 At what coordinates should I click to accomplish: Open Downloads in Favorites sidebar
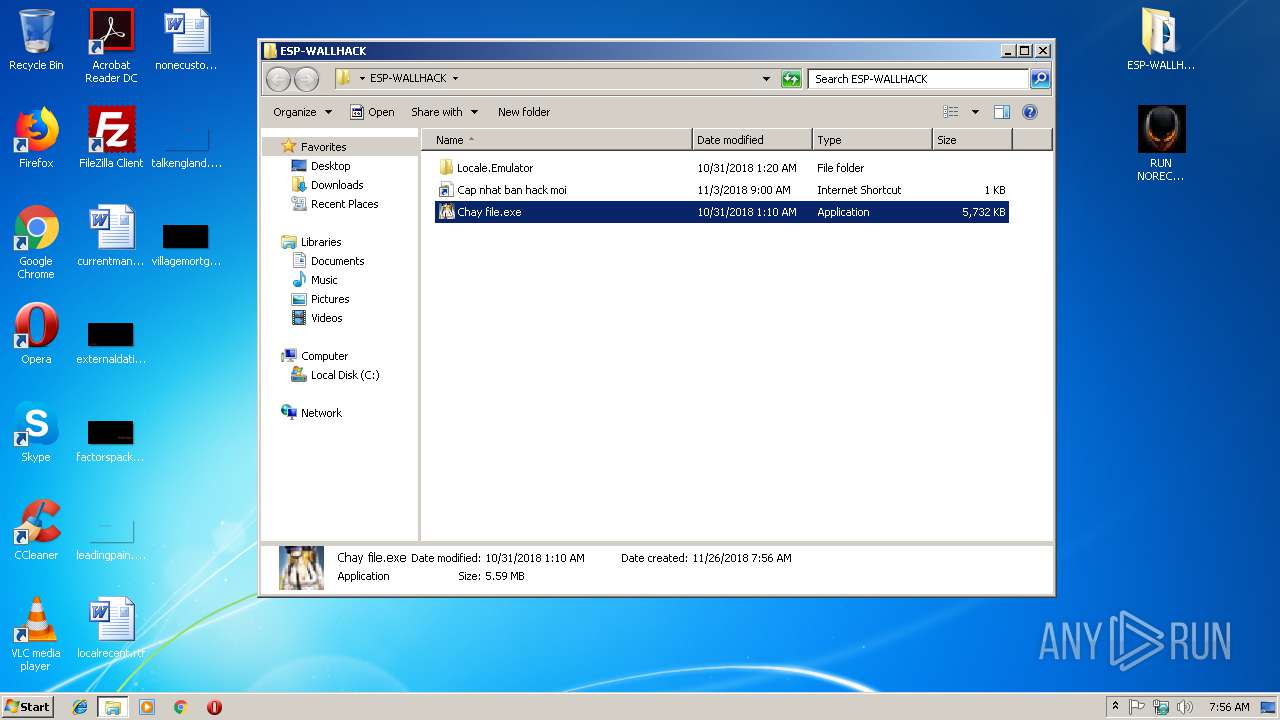click(x=337, y=185)
